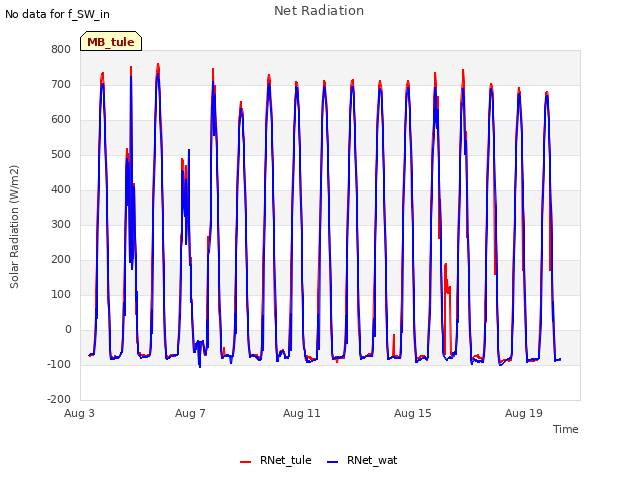
Task: Click the 600 y-axis tick label
Action: (x=61, y=120)
